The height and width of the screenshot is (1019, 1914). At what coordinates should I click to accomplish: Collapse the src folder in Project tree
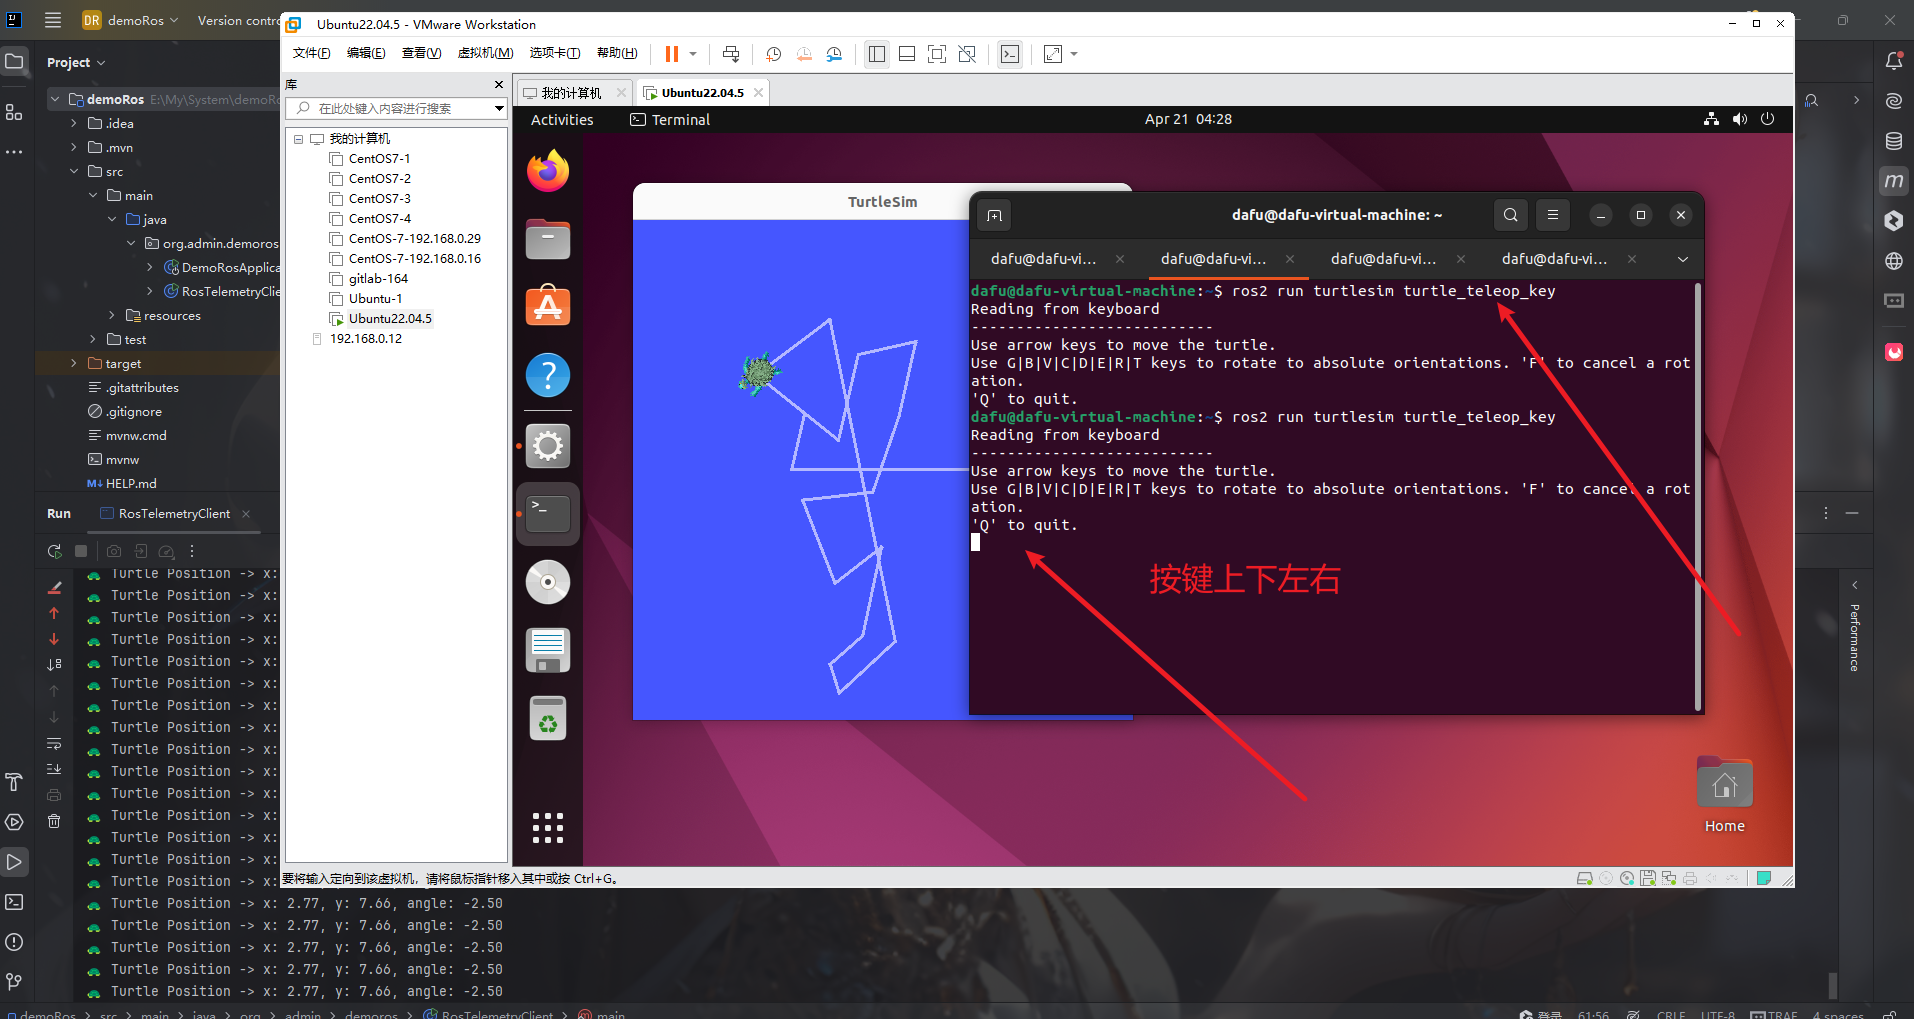point(73,172)
